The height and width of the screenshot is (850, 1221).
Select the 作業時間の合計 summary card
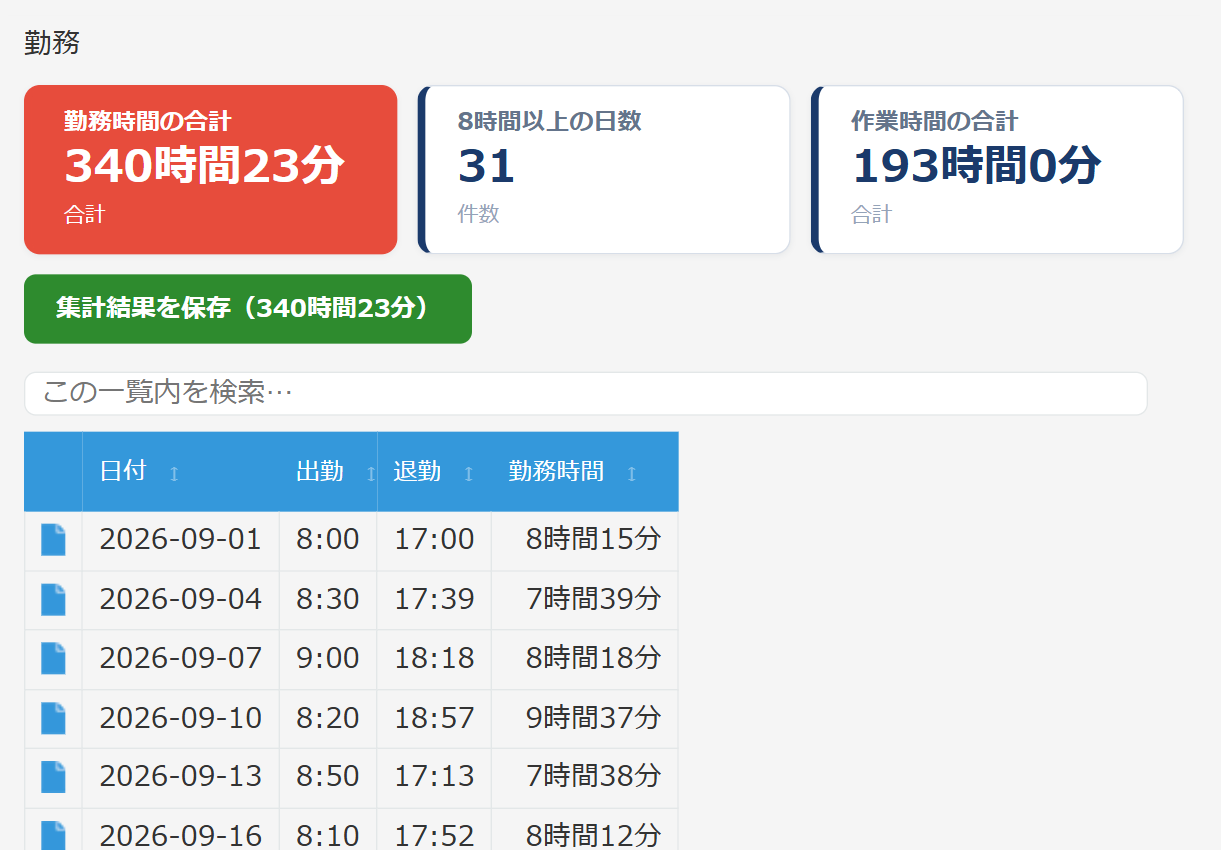point(997,170)
